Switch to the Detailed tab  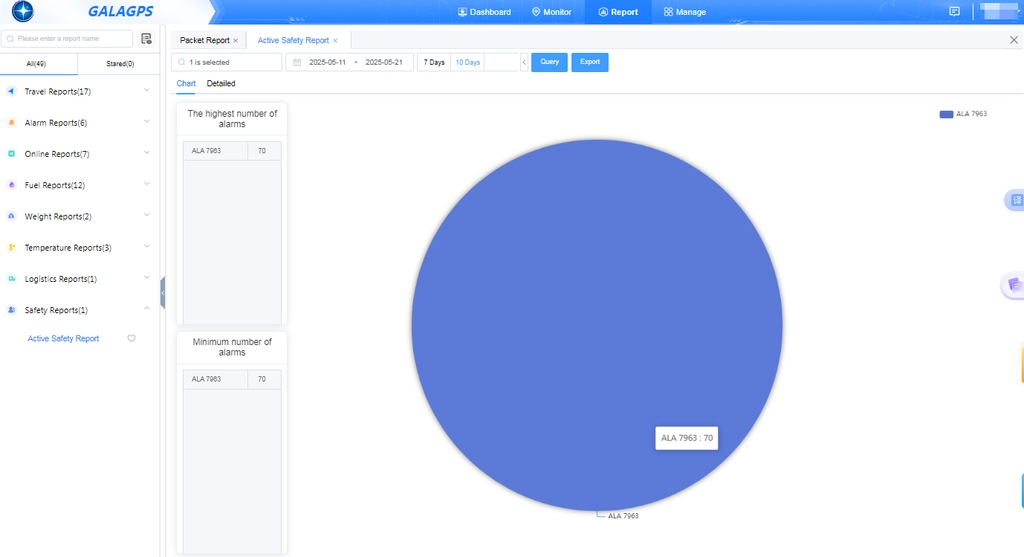click(221, 84)
